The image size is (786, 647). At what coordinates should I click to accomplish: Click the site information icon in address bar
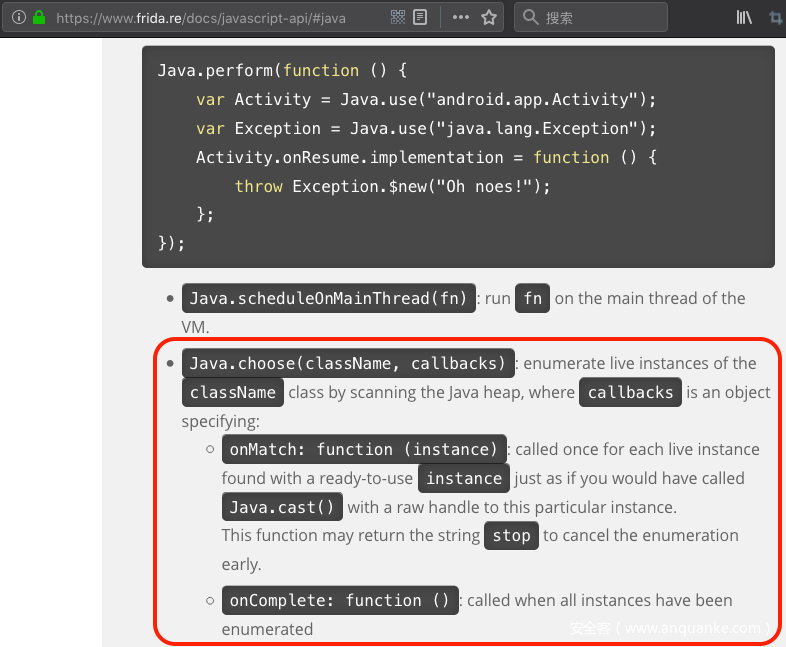click(18, 17)
